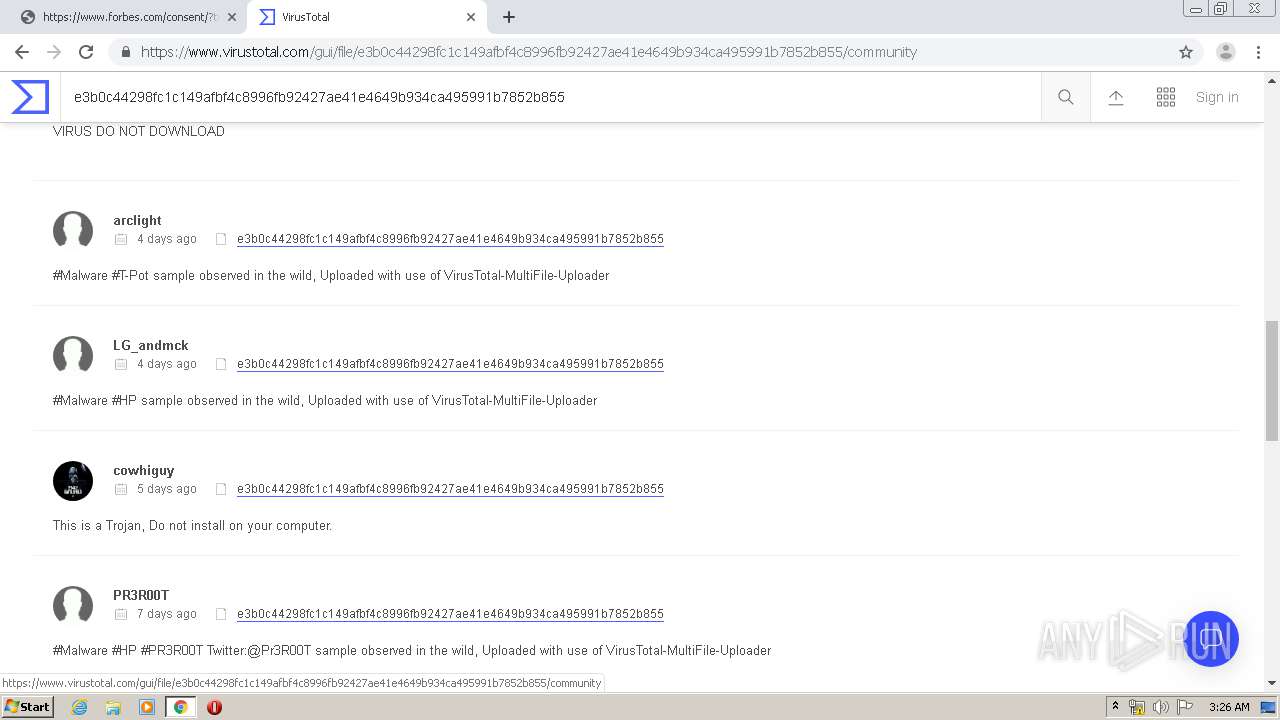Click the hash link in LG_andmck's comment
This screenshot has width=1280, height=720.
coord(450,364)
